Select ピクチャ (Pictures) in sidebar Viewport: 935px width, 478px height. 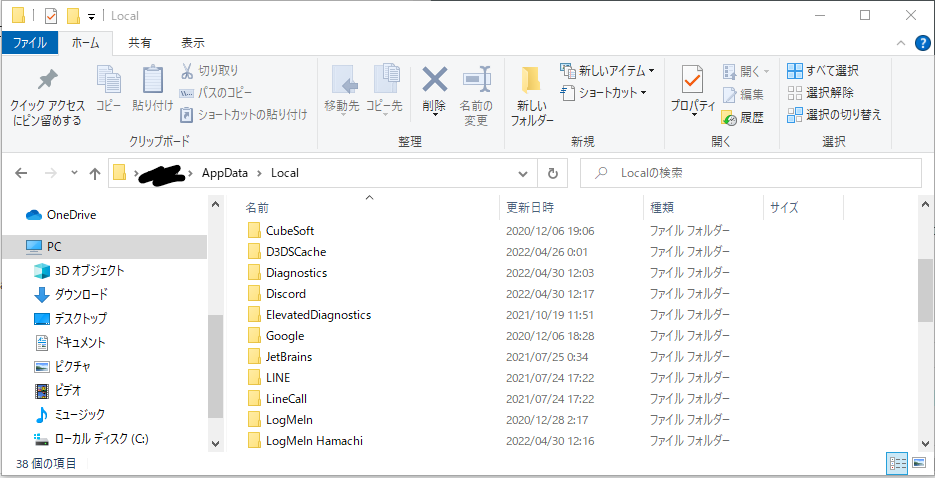[x=63, y=367]
